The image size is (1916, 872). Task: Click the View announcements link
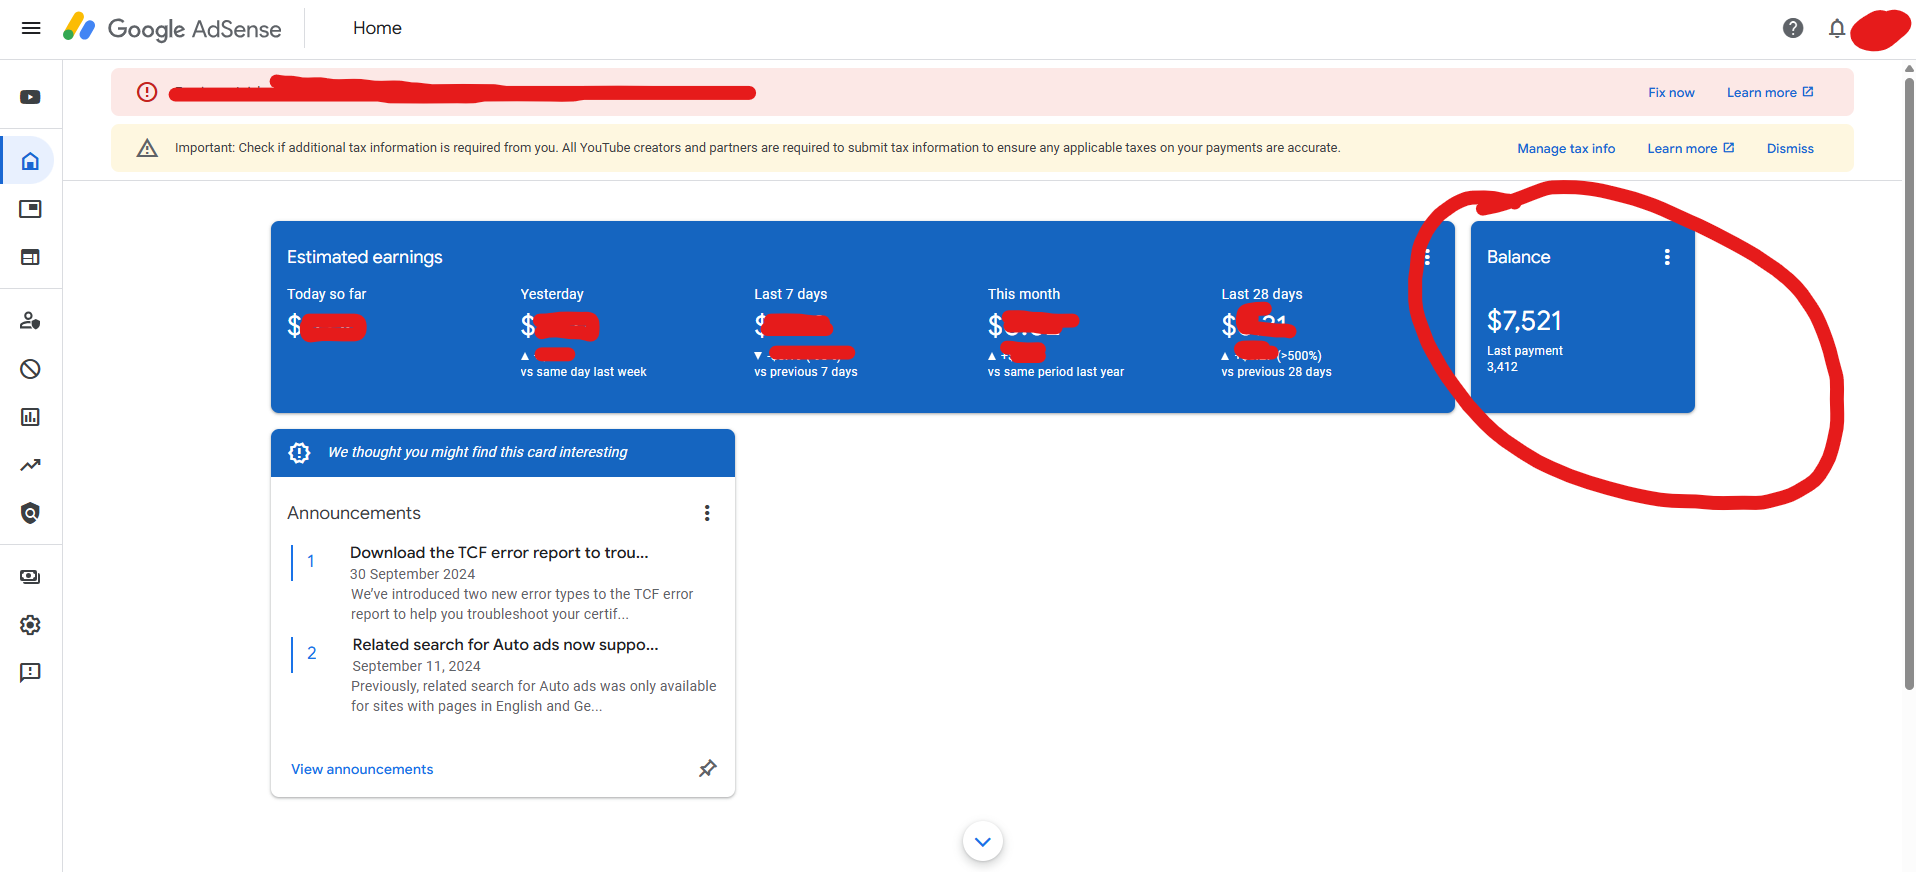click(x=362, y=769)
